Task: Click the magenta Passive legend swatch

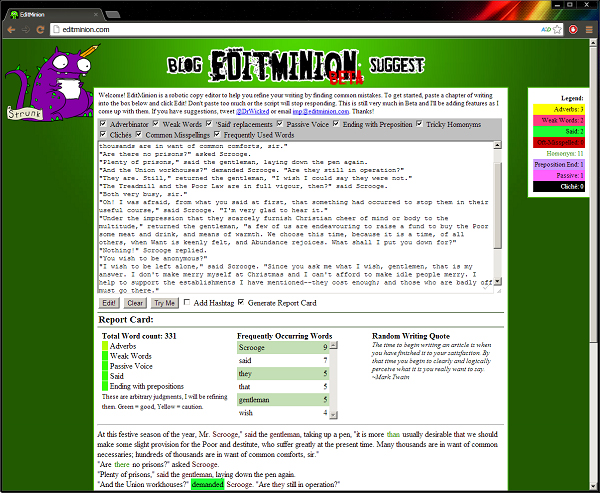Action: coord(559,176)
